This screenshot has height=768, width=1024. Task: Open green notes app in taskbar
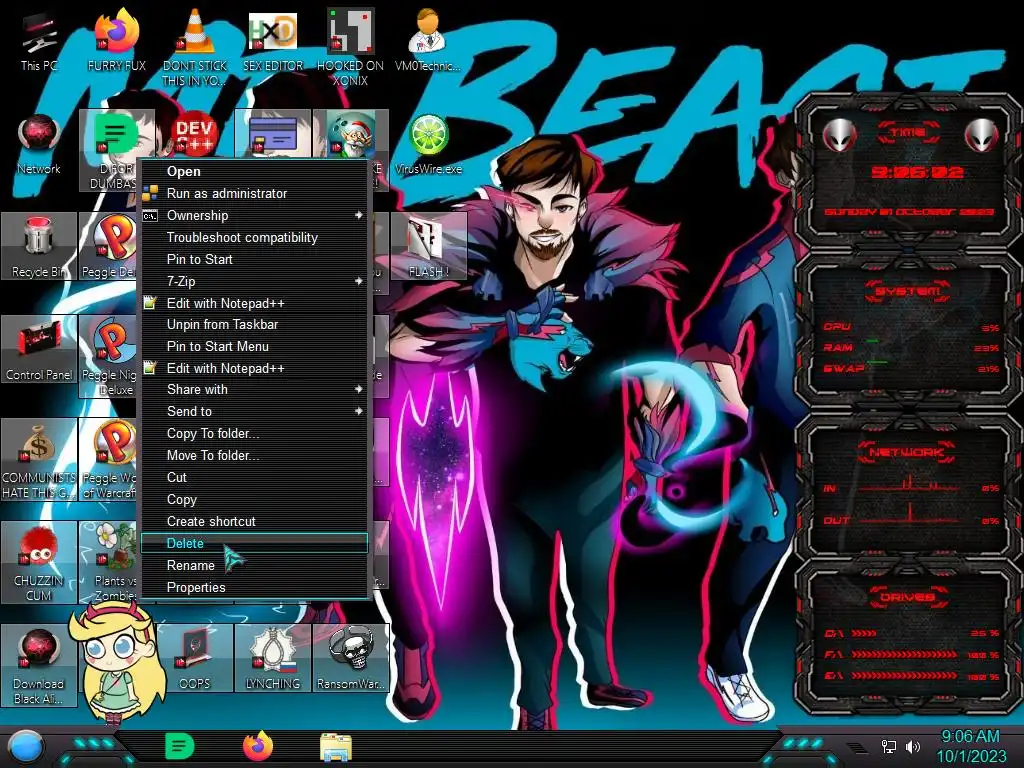click(x=180, y=746)
